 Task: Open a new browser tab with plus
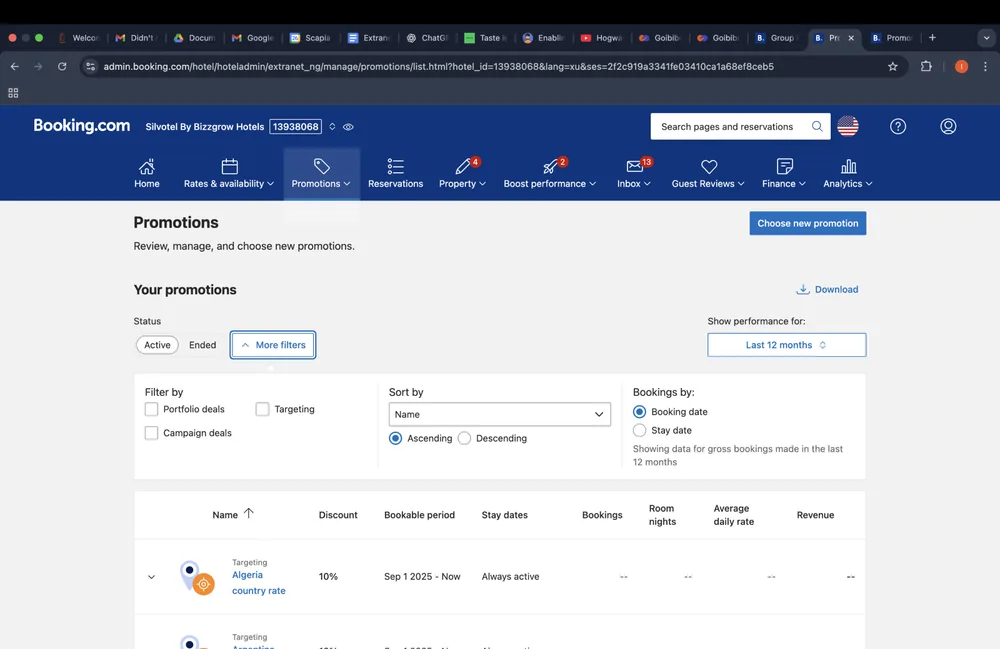(x=932, y=38)
